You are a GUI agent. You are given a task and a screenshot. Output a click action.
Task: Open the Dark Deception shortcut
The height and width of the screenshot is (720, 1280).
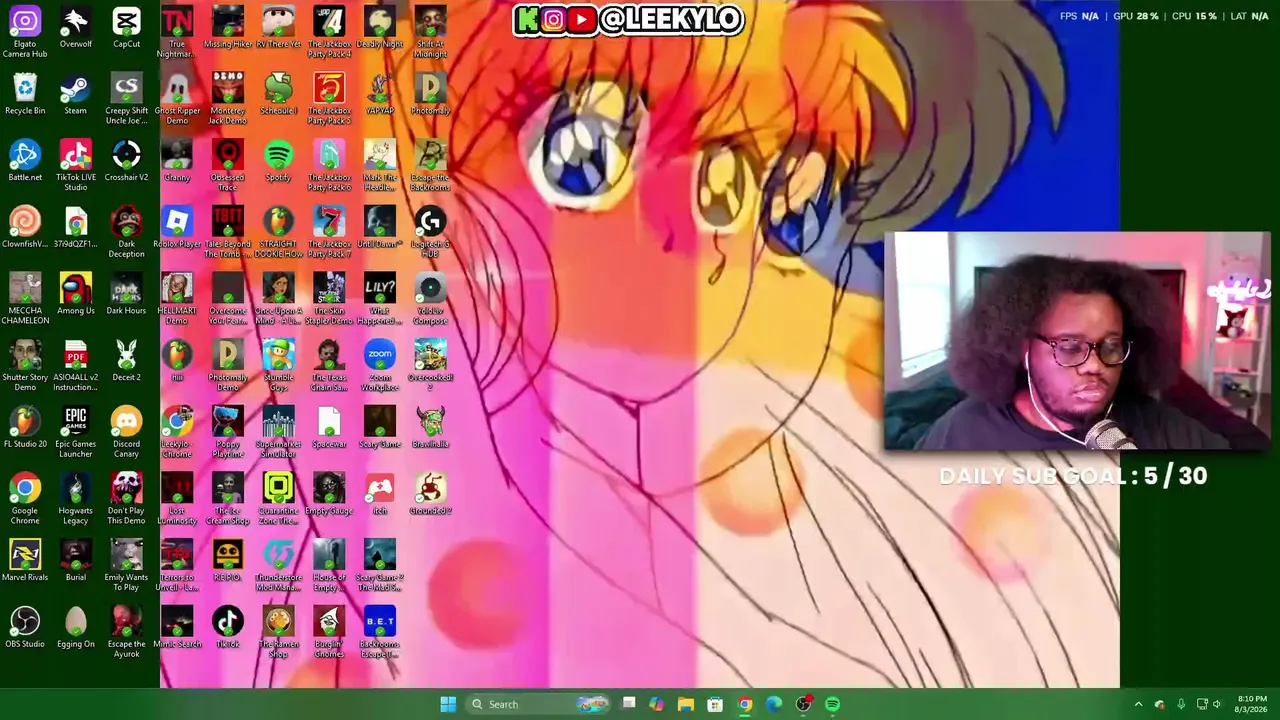[126, 233]
